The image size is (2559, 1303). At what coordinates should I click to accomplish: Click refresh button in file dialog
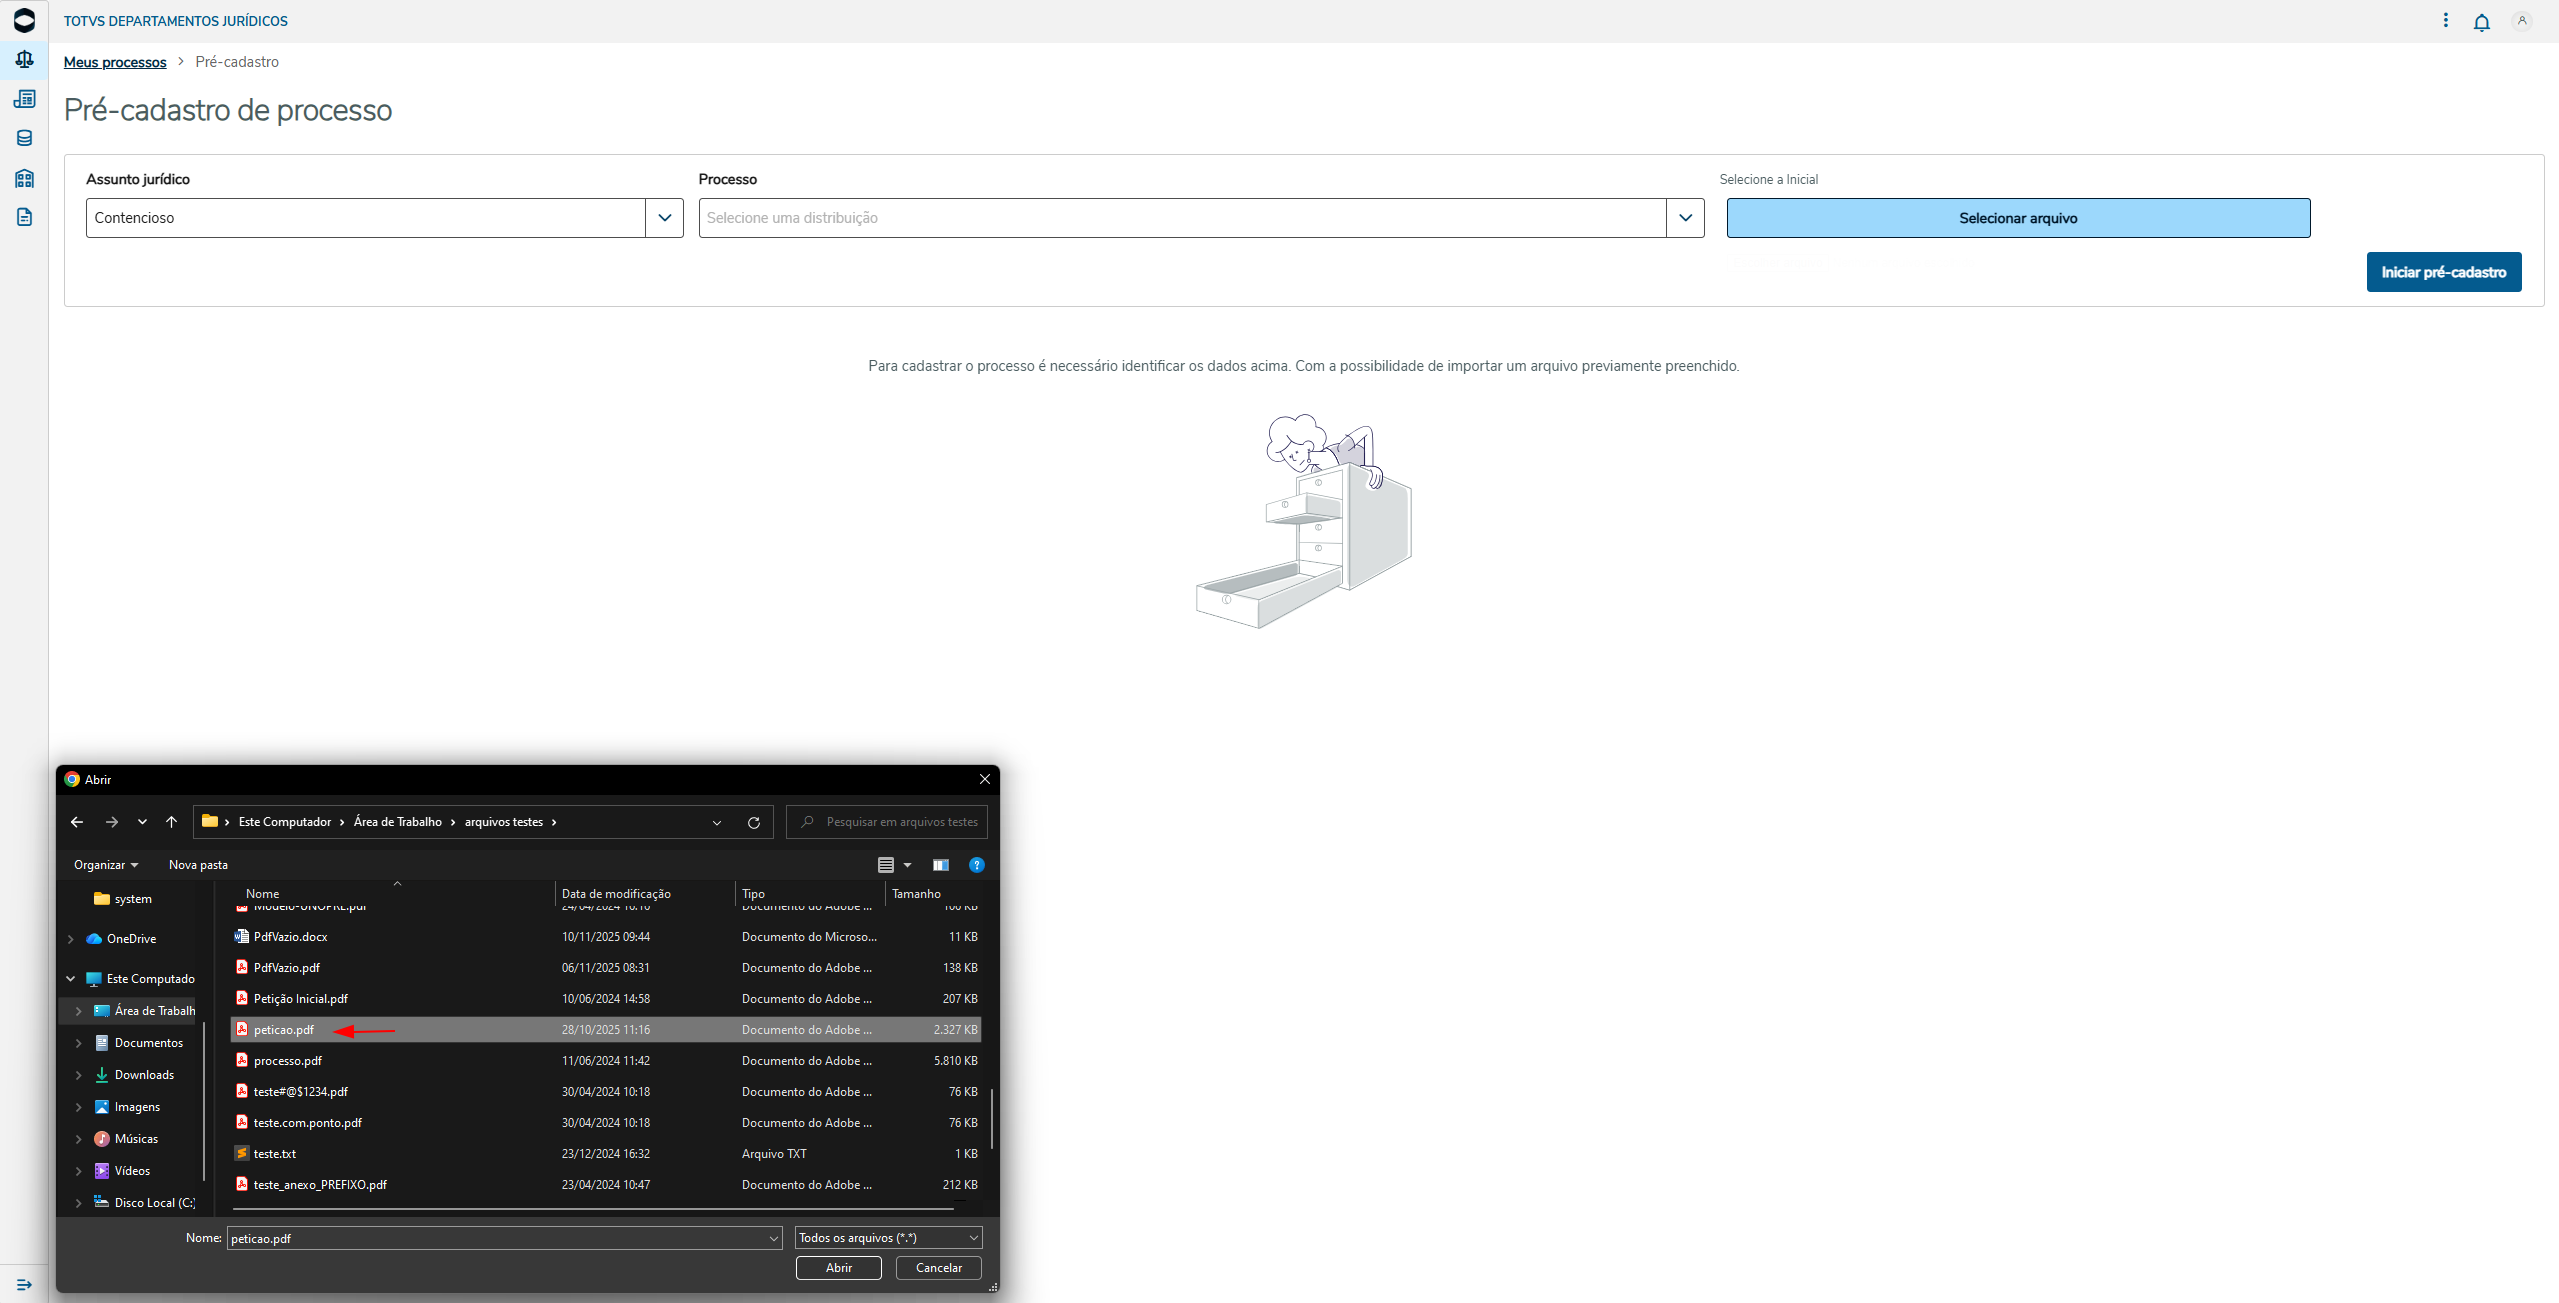(x=754, y=822)
